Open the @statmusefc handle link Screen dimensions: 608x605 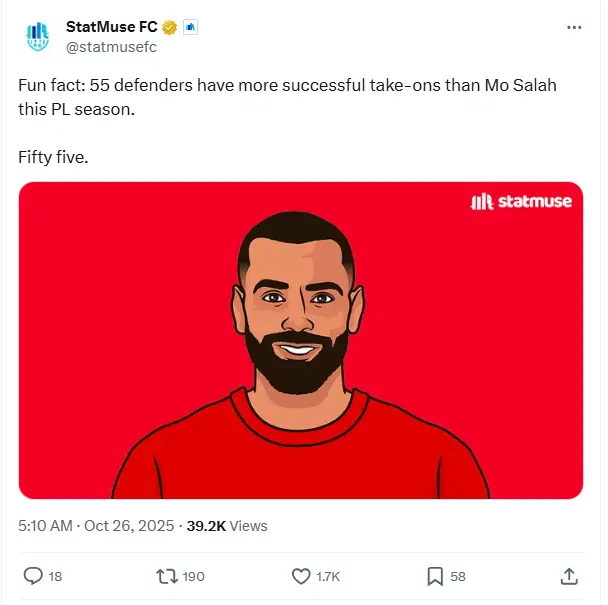point(111,47)
